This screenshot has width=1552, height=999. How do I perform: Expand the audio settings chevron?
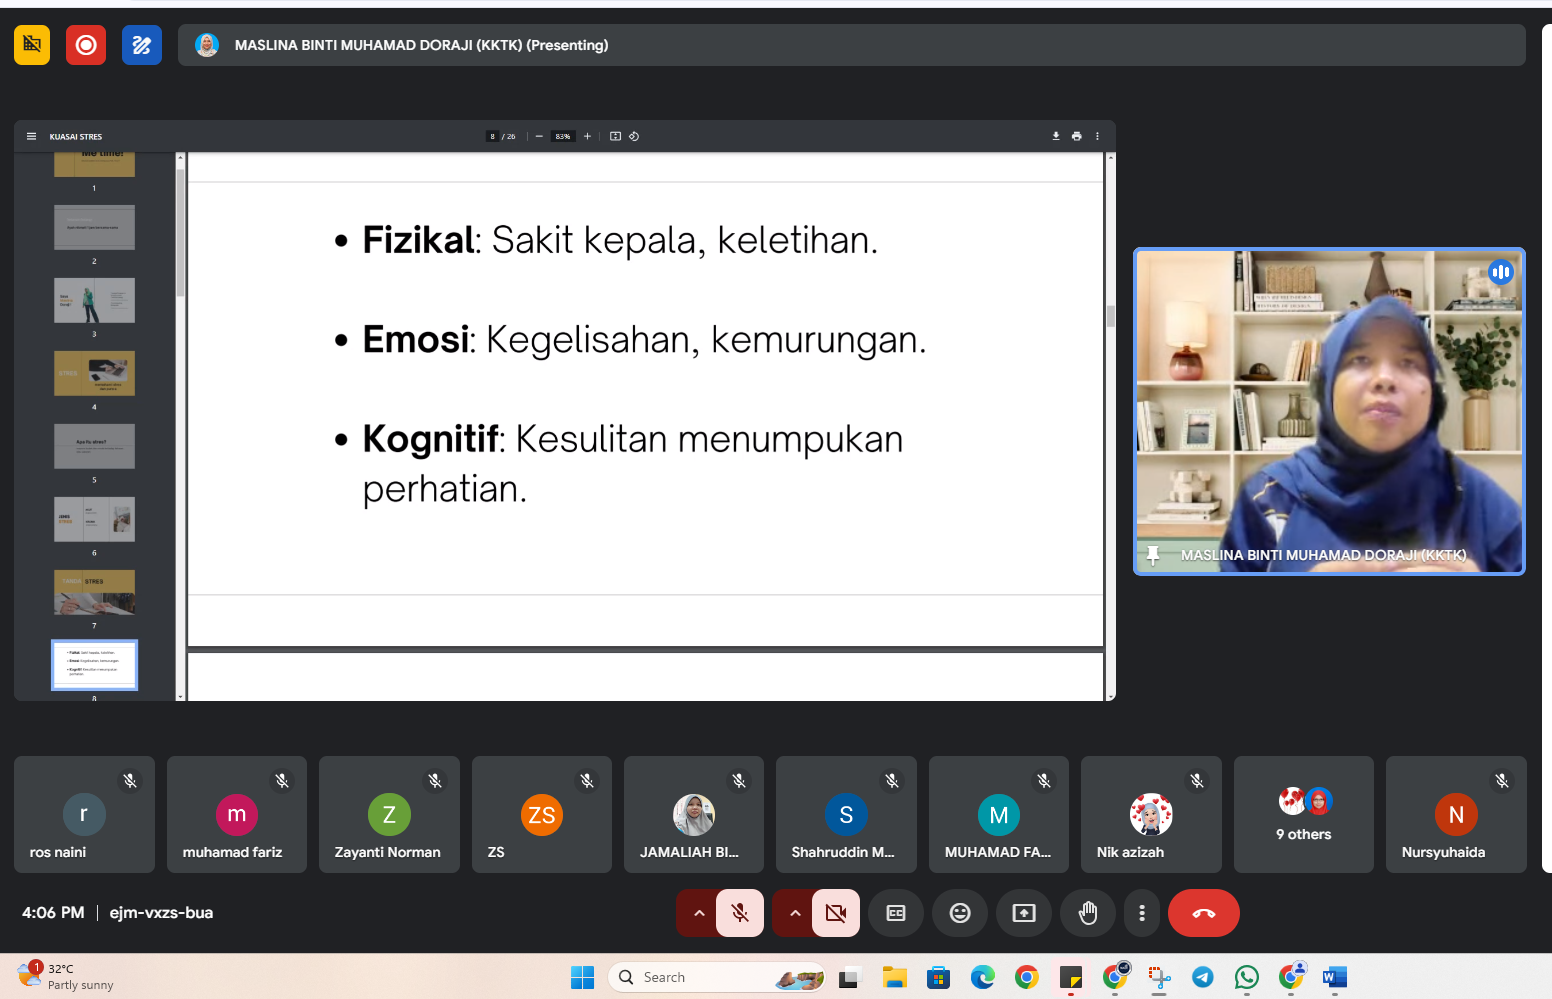point(699,913)
